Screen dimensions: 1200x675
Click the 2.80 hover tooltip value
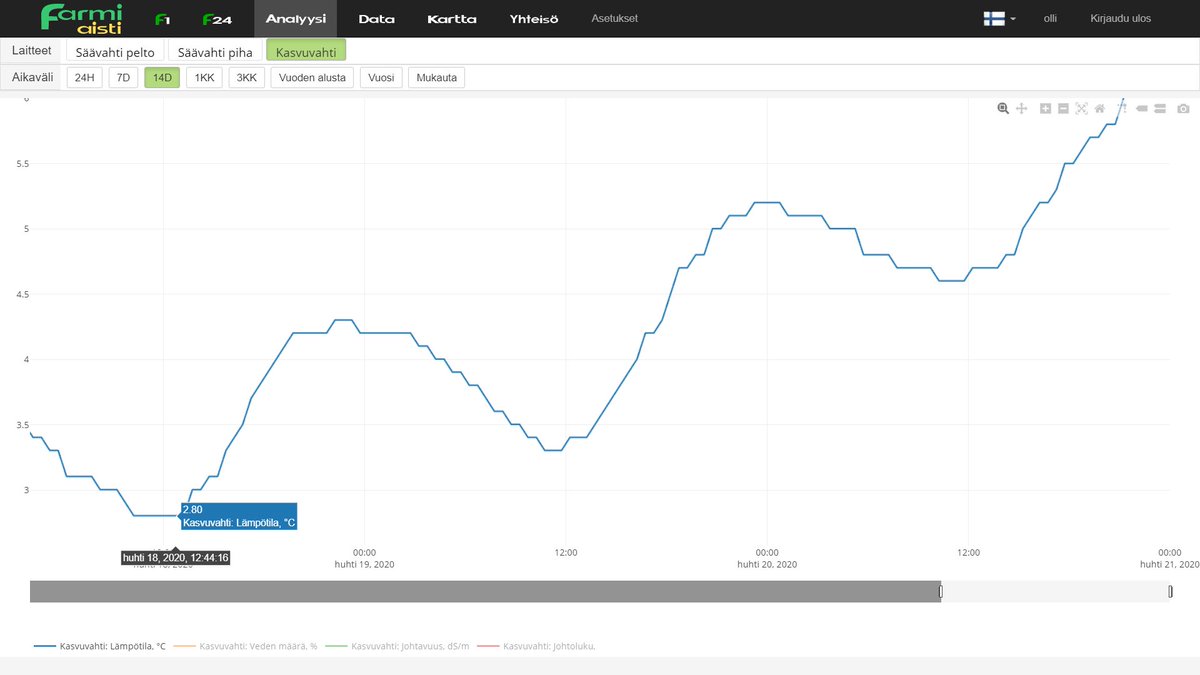pyautogui.click(x=192, y=510)
